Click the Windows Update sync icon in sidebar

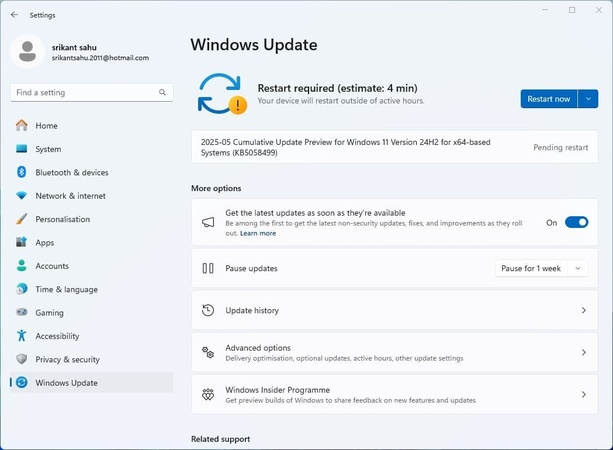tap(22, 382)
